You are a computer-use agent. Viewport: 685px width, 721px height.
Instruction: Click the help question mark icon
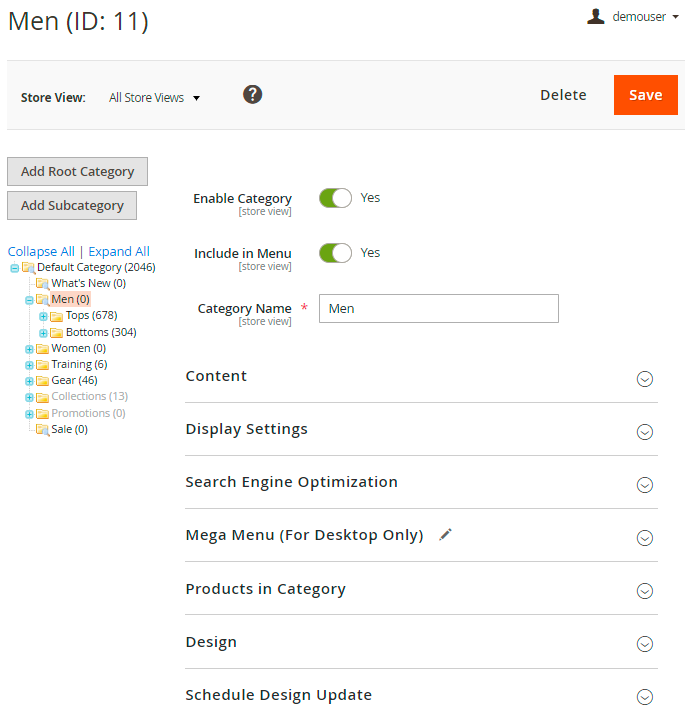pos(253,95)
